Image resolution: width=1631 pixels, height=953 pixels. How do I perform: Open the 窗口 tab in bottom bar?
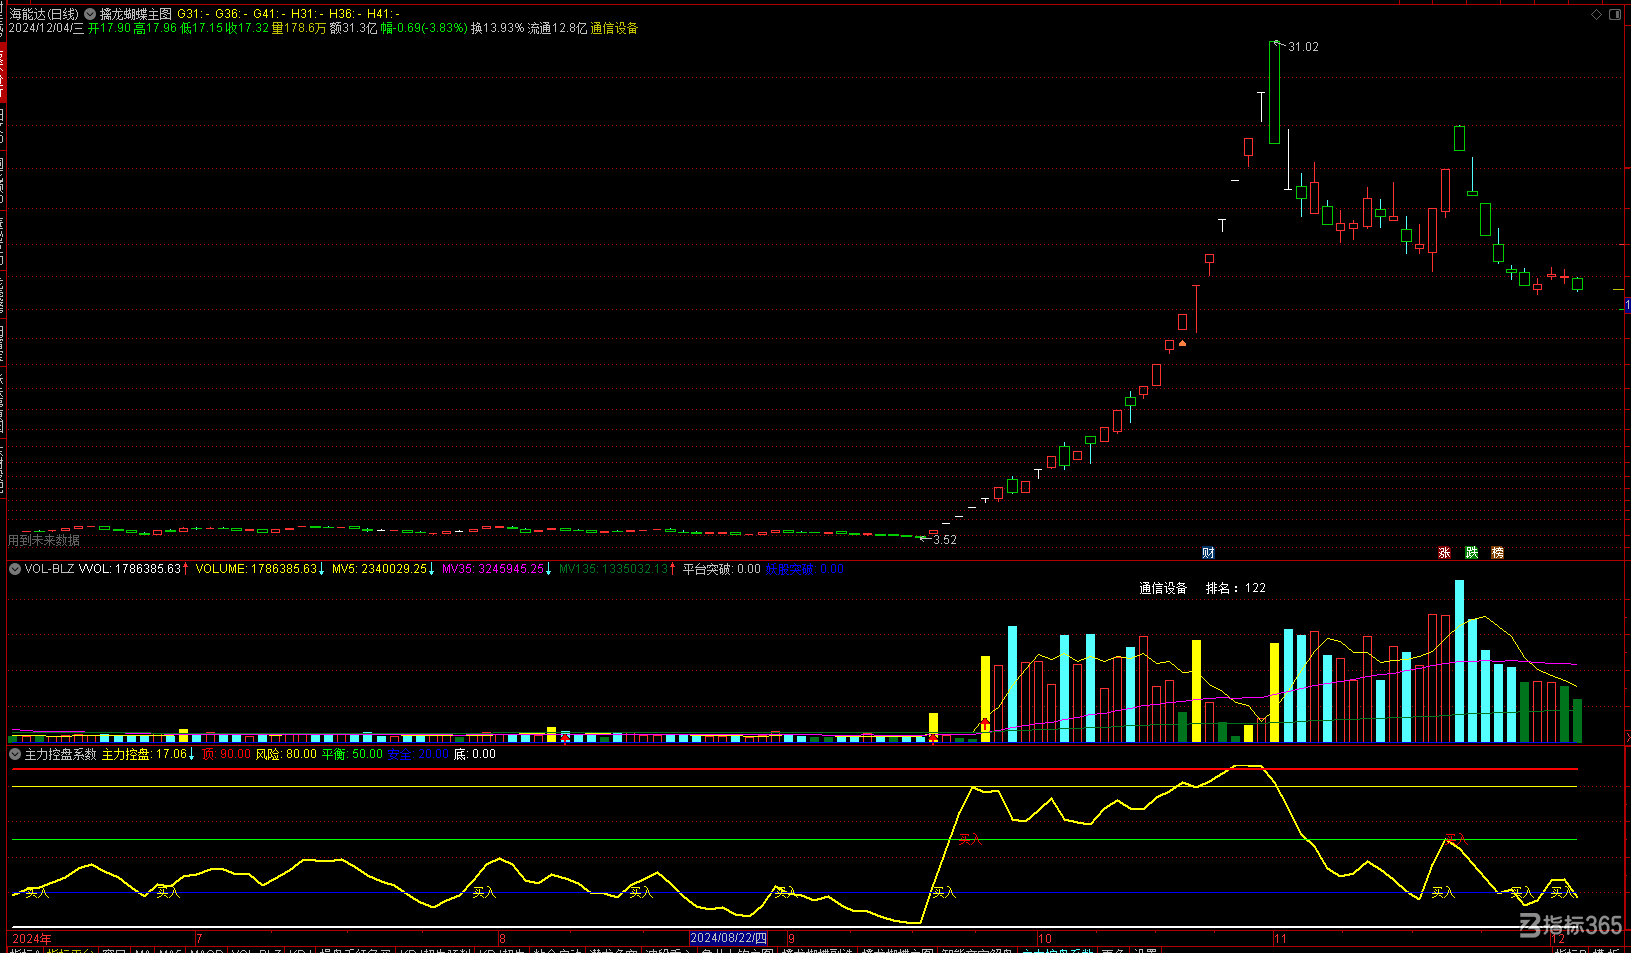(x=115, y=949)
